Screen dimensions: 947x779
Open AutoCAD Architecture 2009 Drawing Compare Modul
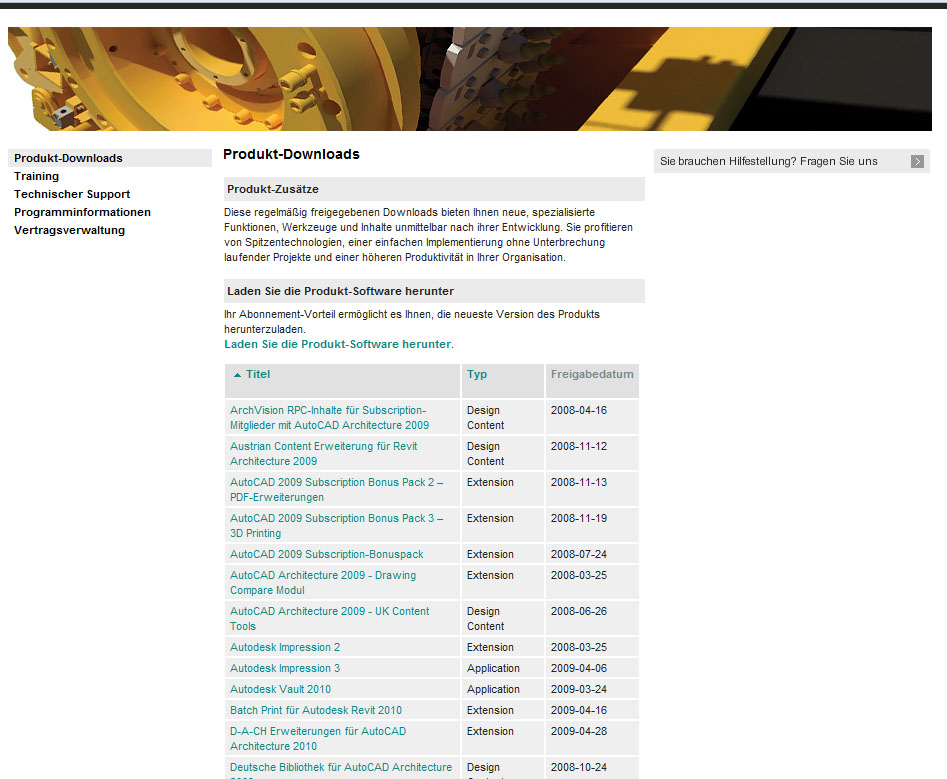tap(323, 583)
